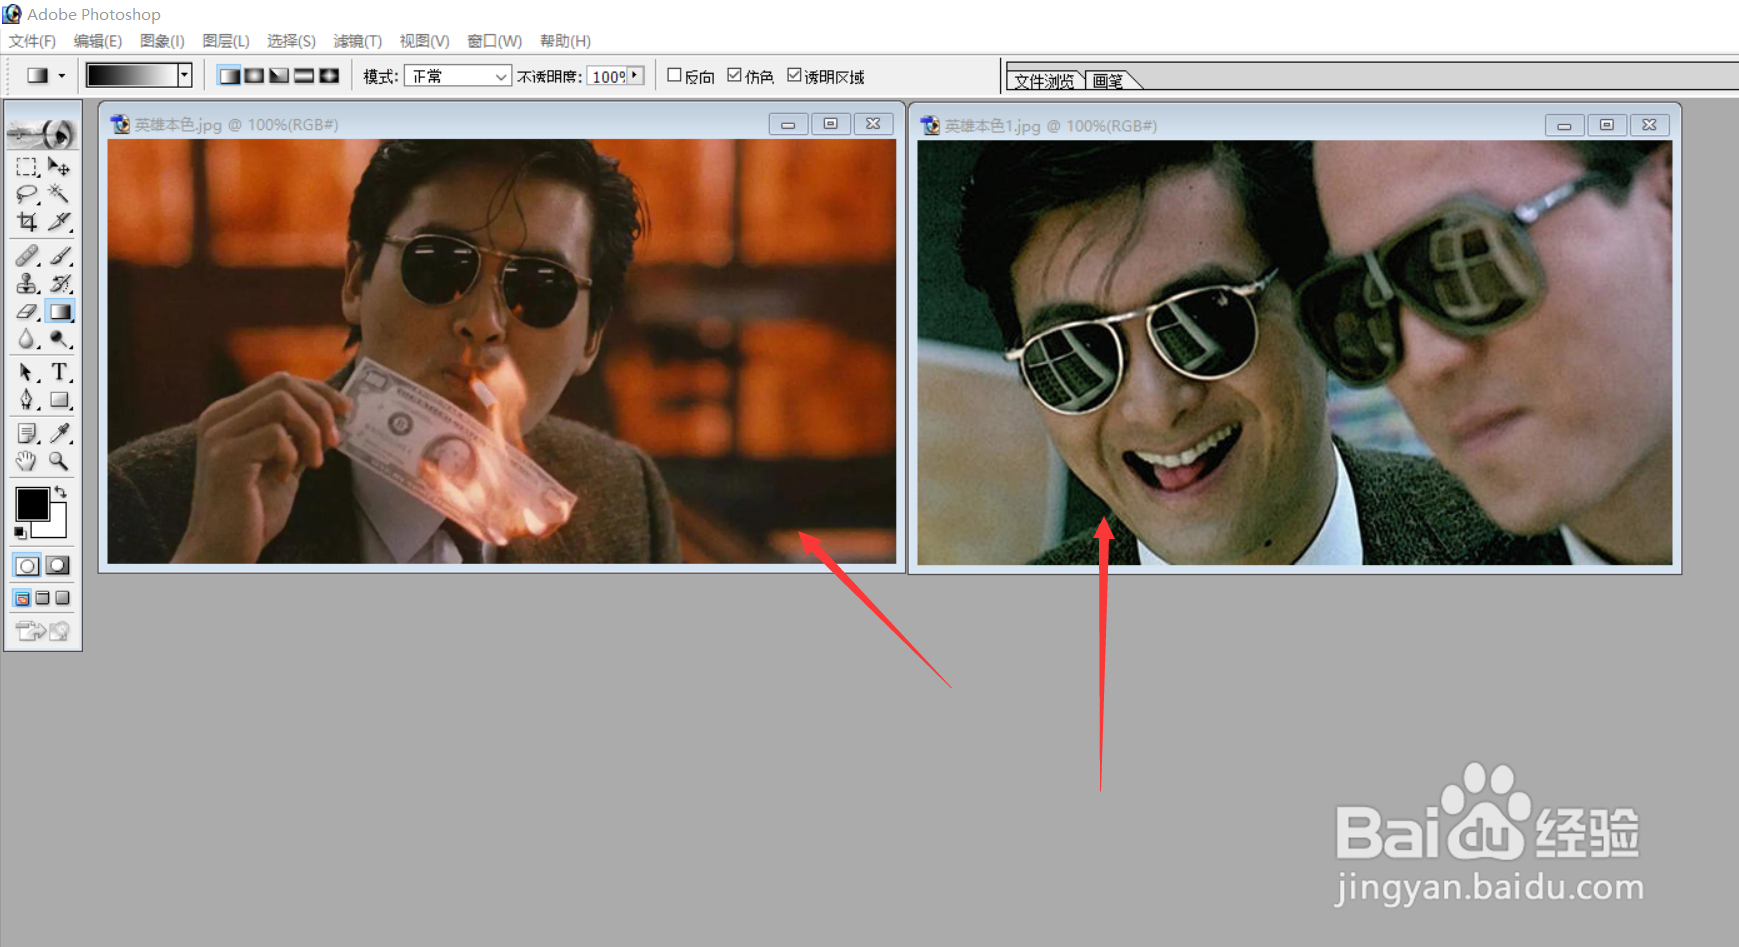The width and height of the screenshot is (1739, 947).
Task: Choose the Angle Gradient style
Action: point(279,76)
